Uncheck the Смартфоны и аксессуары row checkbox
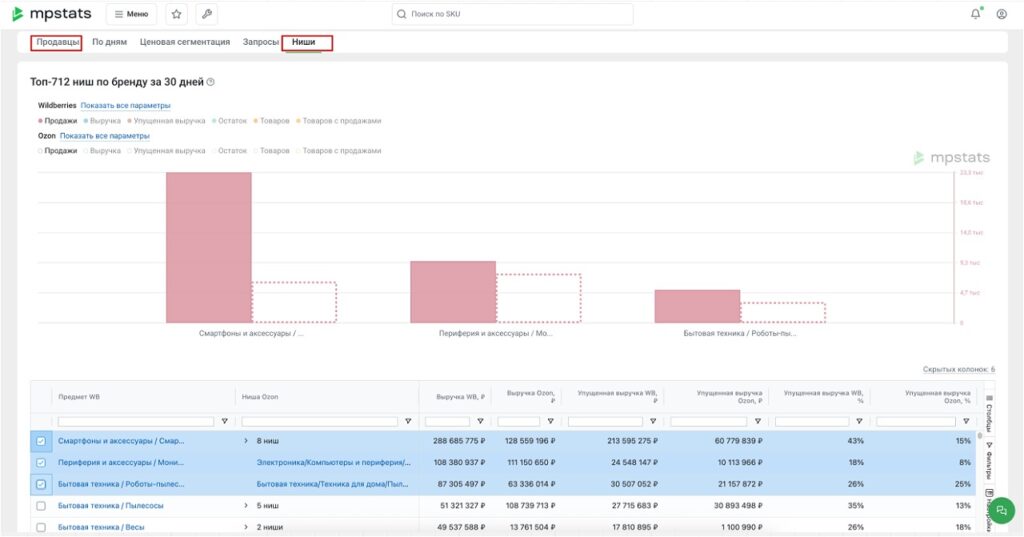 pyautogui.click(x=41, y=441)
